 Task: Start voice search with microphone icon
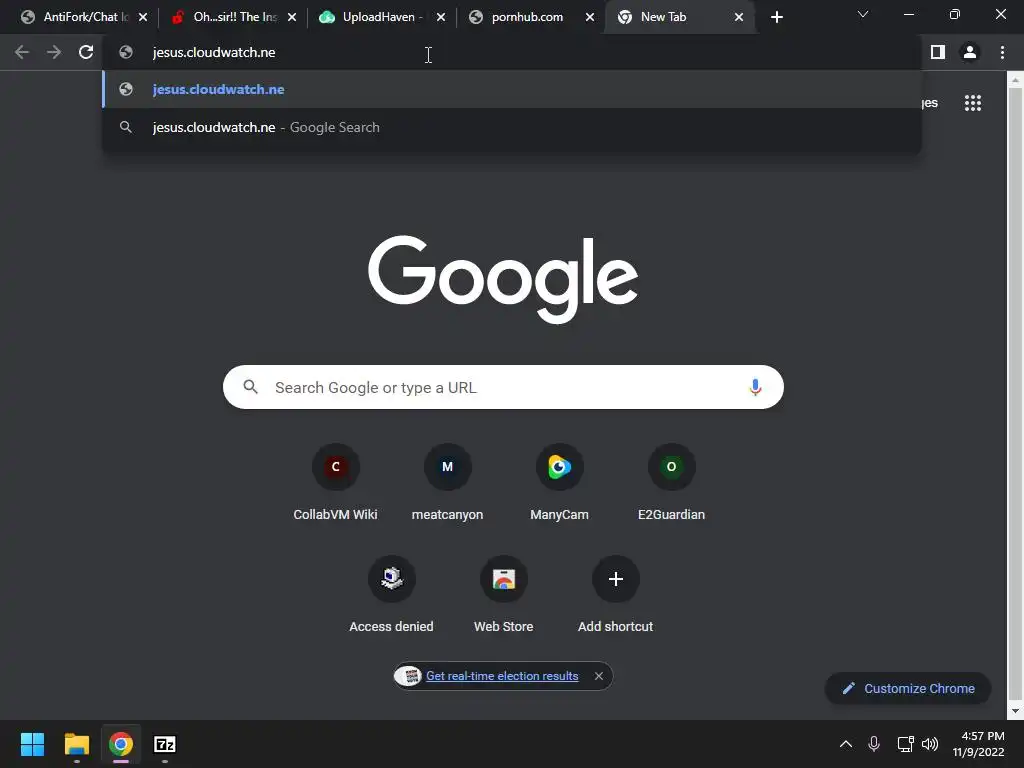[x=755, y=387]
